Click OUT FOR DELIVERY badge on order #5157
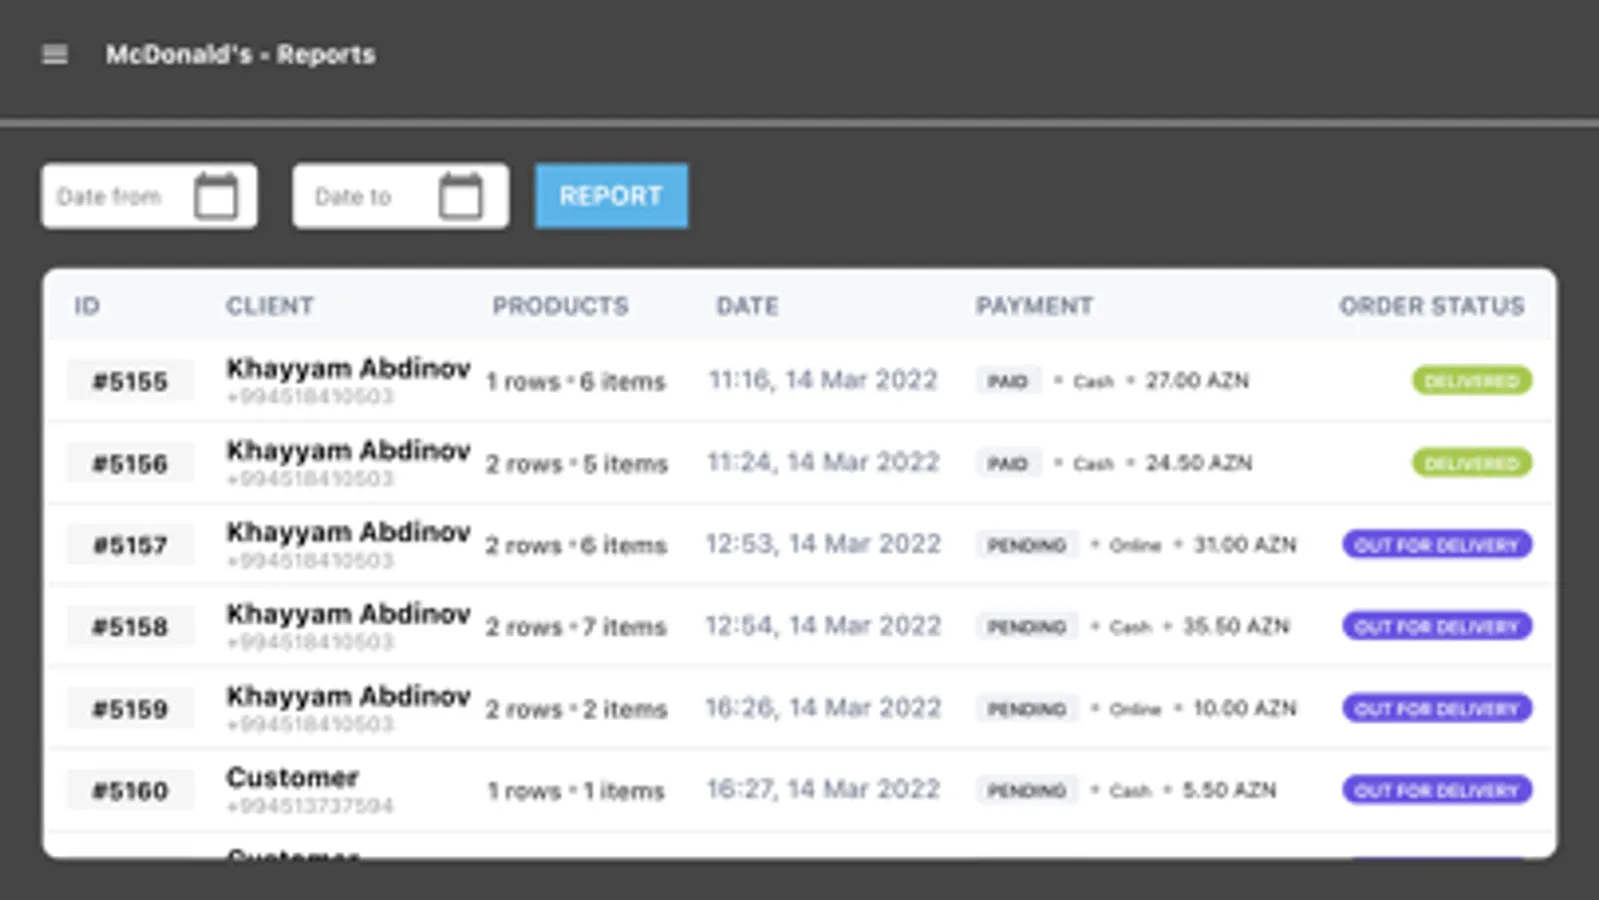Screen dimensions: 1599x900 tap(1437, 545)
